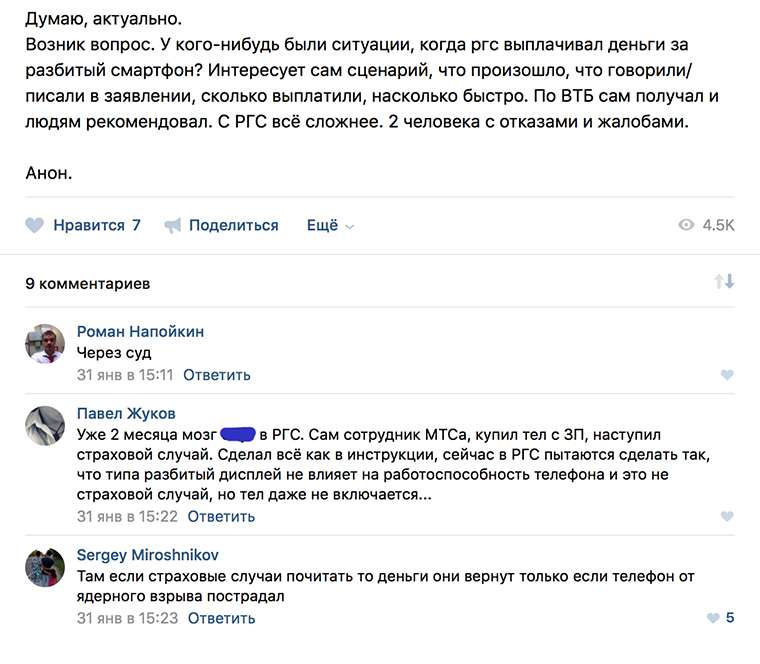Open Павел Жуков's profile picture
Viewport: 760px width, 664px height.
[x=45, y=425]
